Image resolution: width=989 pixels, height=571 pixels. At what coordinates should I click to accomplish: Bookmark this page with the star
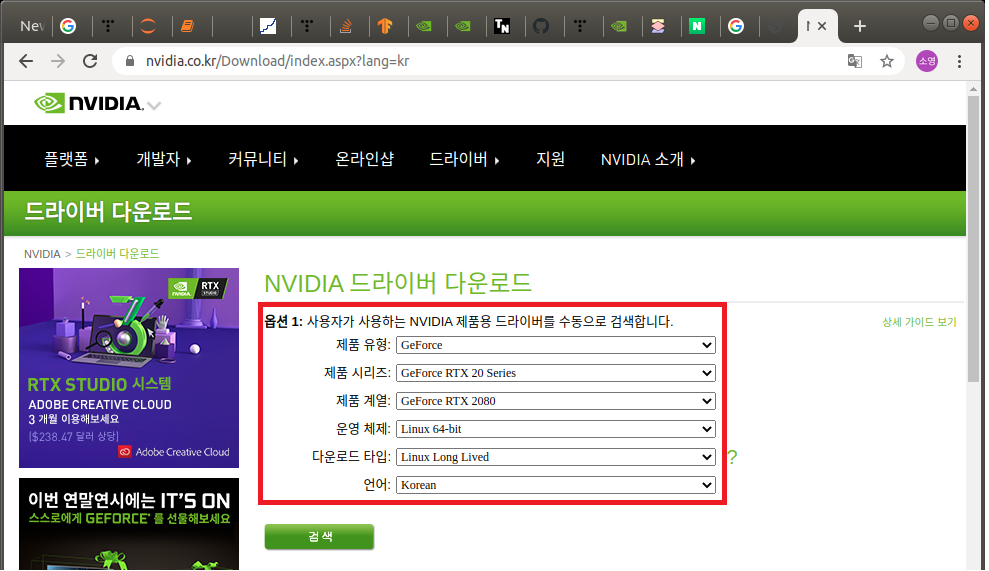click(887, 61)
